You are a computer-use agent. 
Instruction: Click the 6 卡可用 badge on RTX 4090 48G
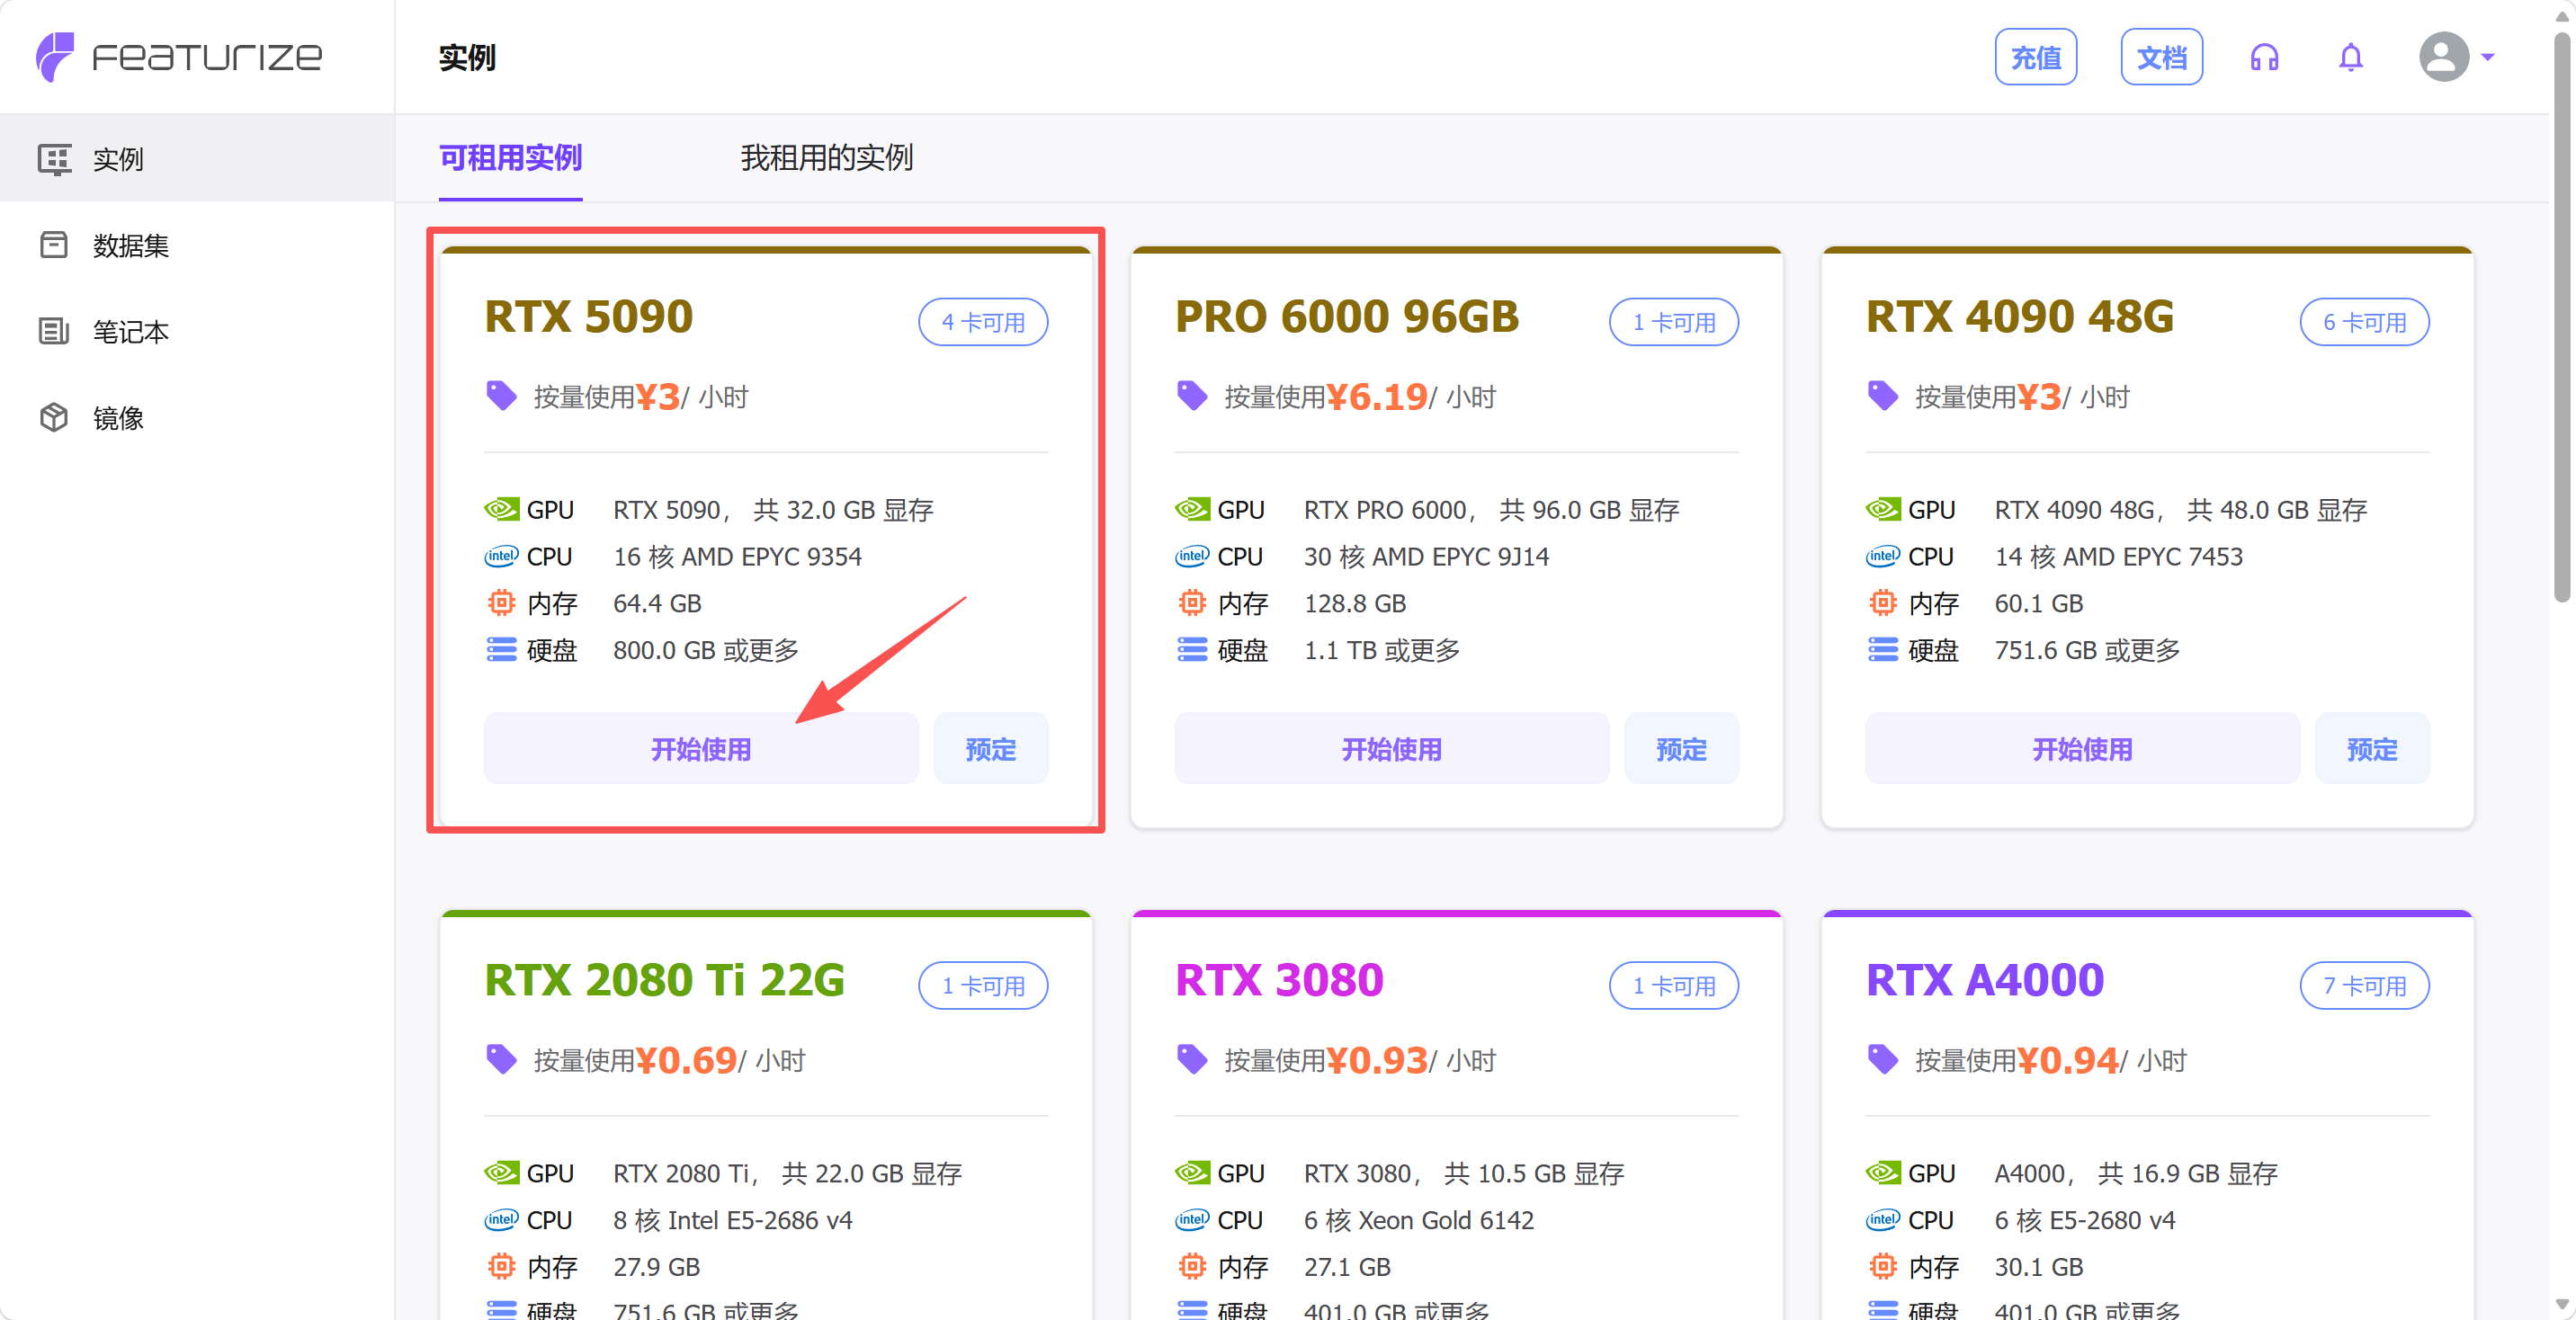pyautogui.click(x=2365, y=322)
